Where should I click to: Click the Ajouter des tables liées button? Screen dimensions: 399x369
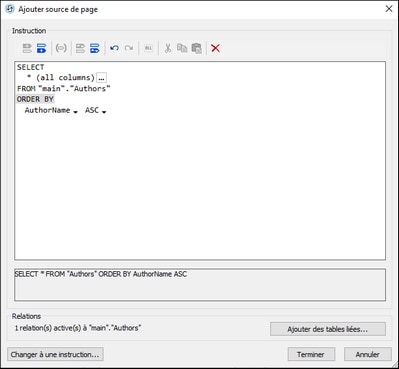[328, 329]
